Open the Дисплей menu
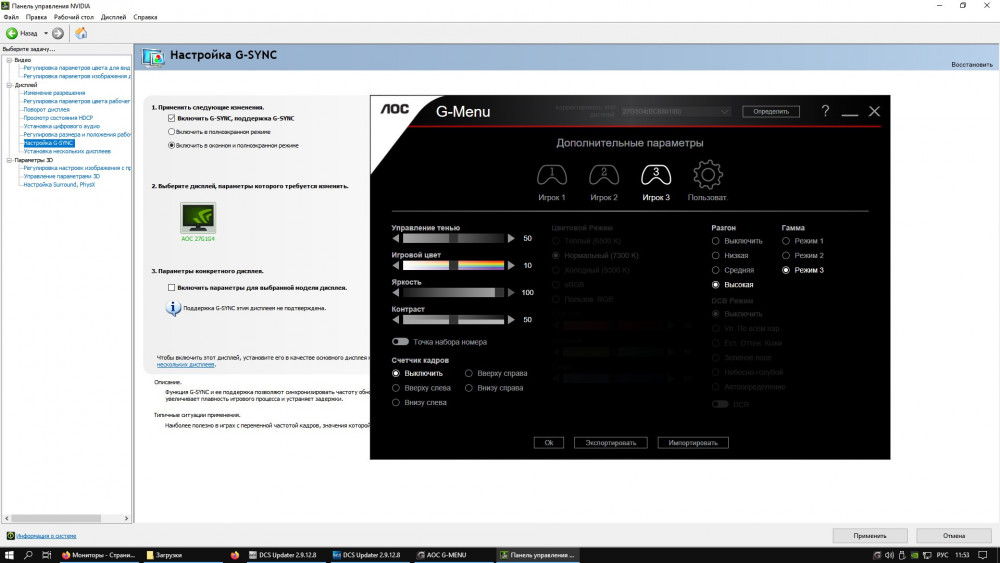 pos(114,17)
